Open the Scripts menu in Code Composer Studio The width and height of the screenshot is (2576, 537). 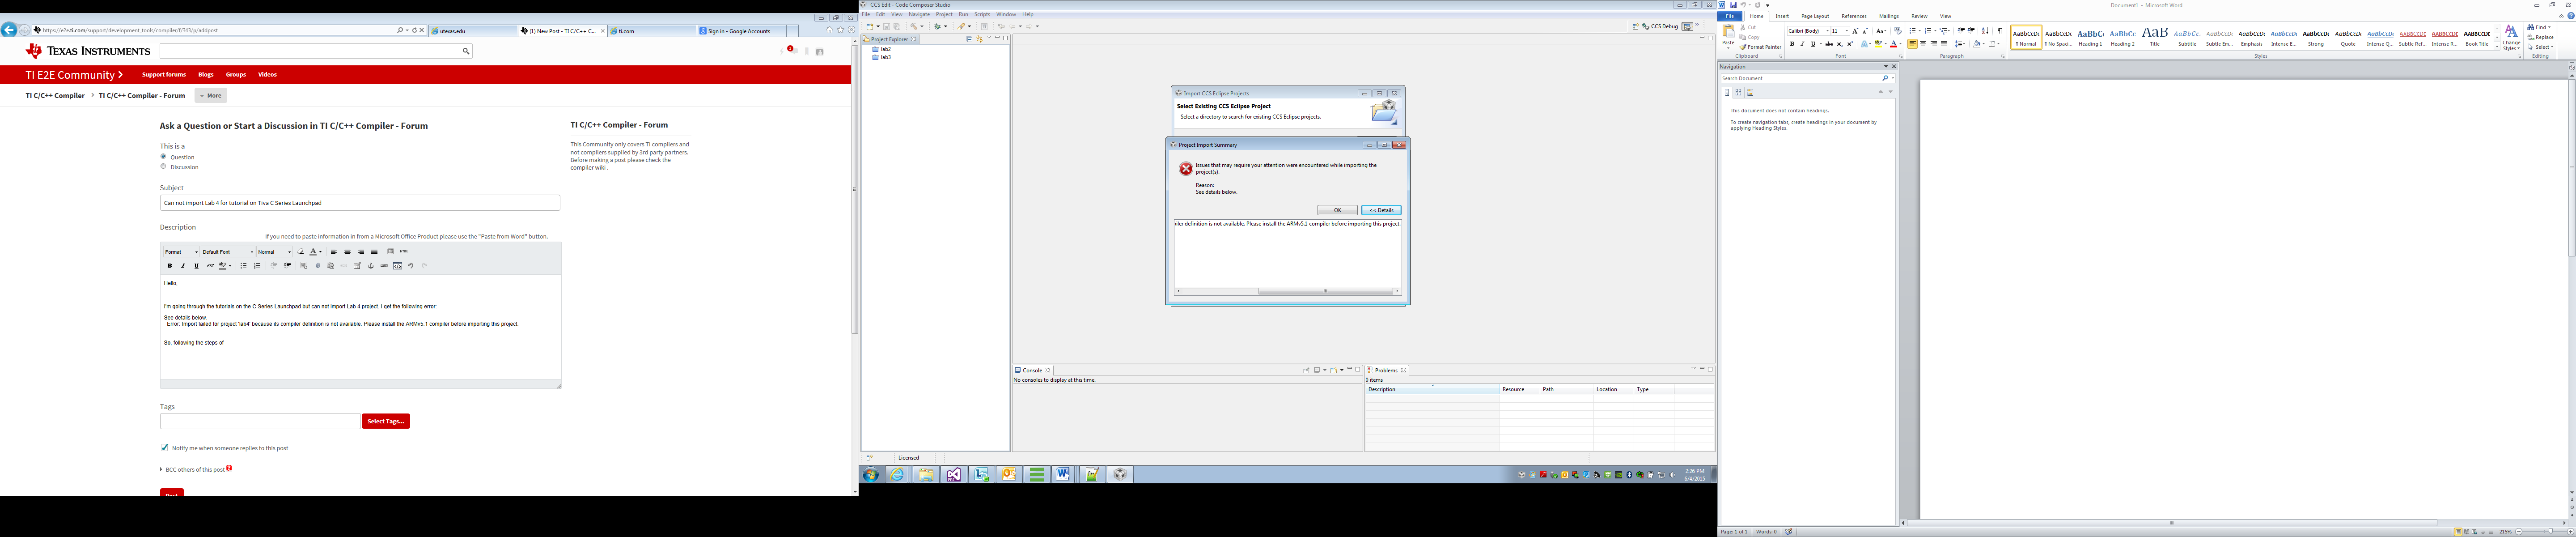982,14
